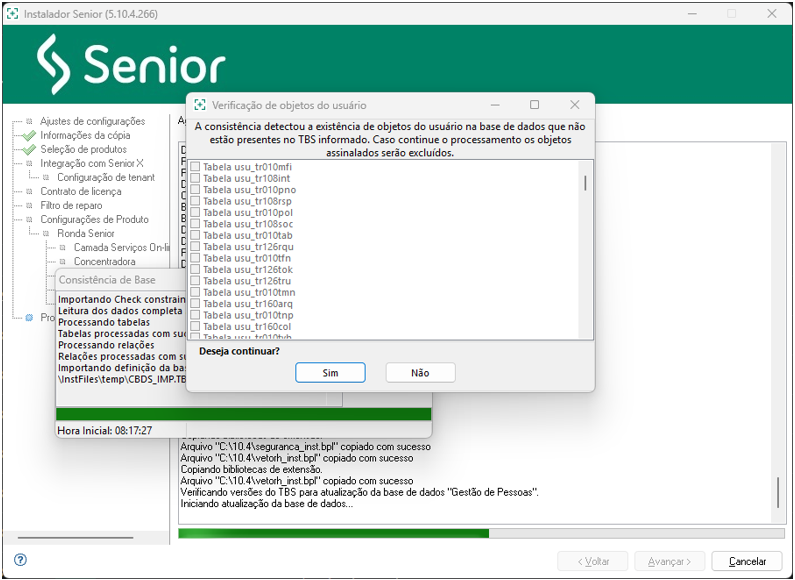795x580 pixels.
Task: Click the 'Iniciando atualização da base de dados...' log line
Action: [267, 504]
